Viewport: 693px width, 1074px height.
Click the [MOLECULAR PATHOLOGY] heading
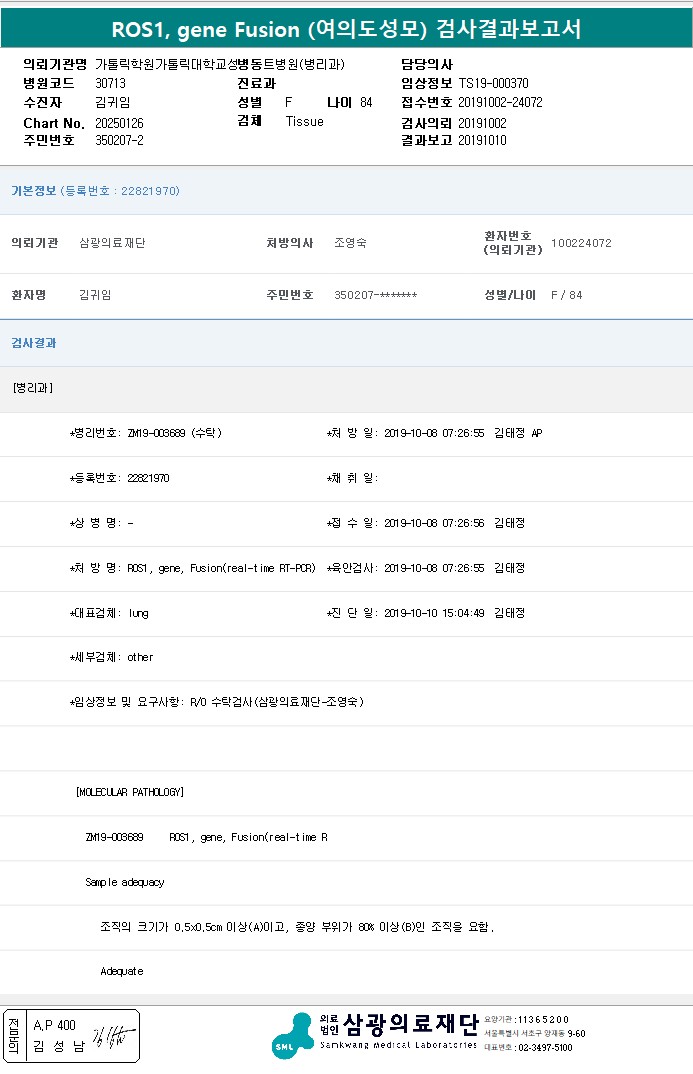coord(130,792)
